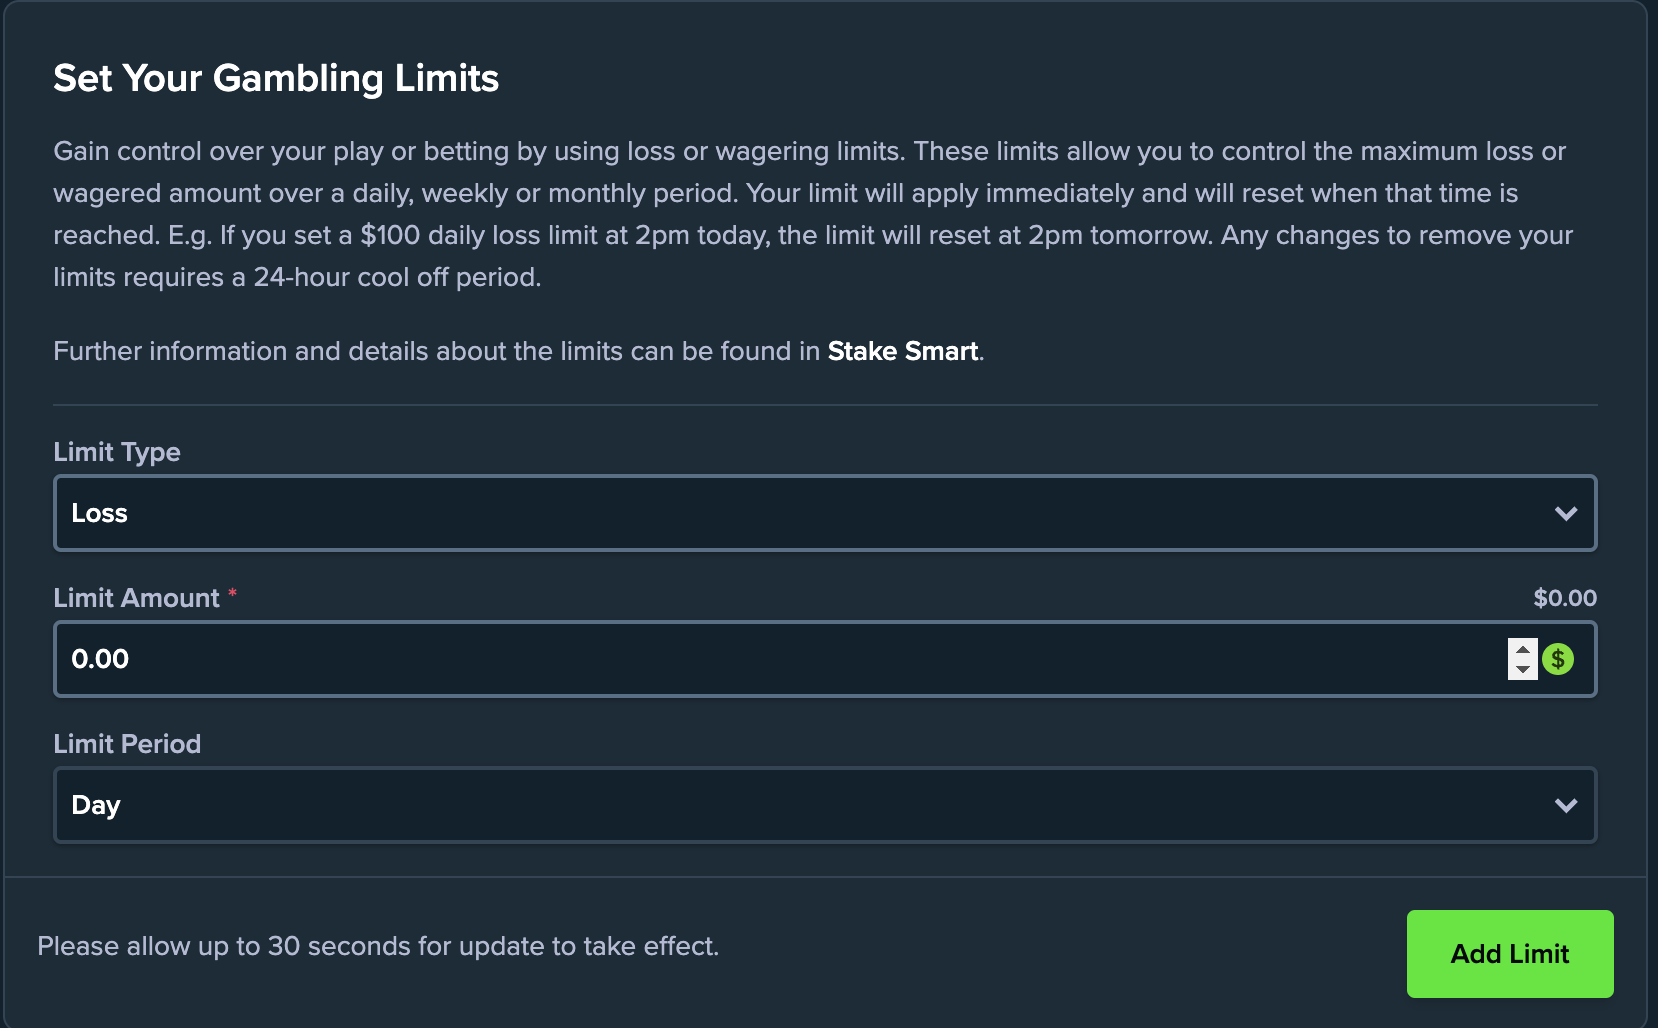Screen dimensions: 1658x1028
Task: Click the Limit Period dropdown chevron arrow
Action: [1565, 804]
